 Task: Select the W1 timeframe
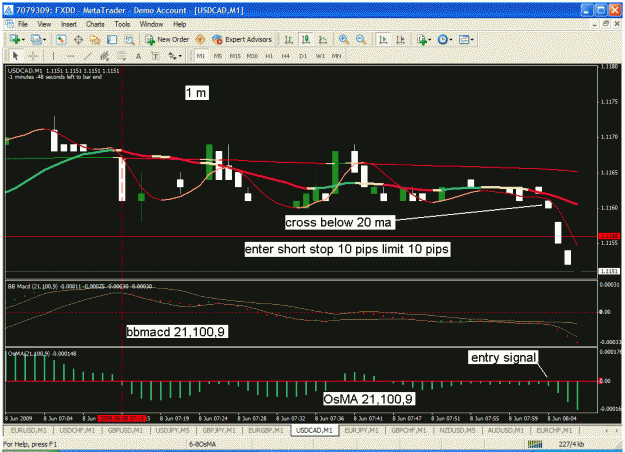pos(320,56)
